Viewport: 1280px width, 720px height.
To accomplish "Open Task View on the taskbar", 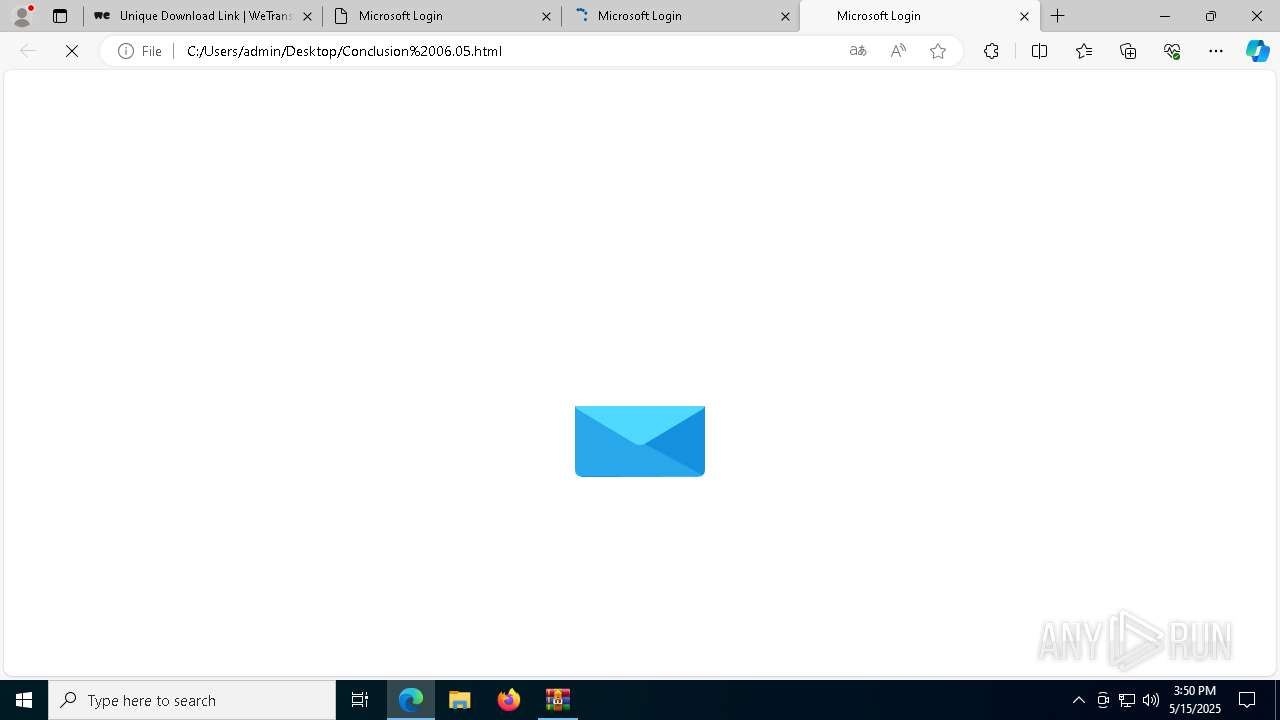I will [x=360, y=700].
